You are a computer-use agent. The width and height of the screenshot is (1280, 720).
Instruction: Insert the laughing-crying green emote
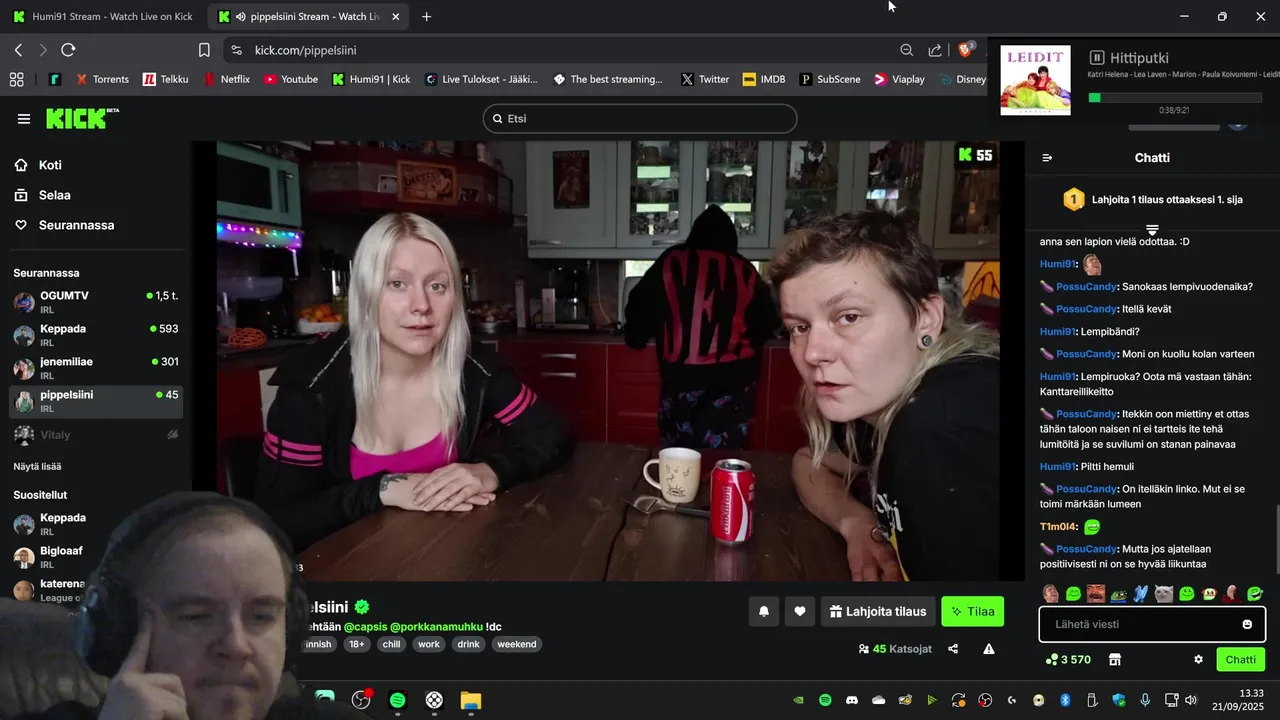point(1254,594)
